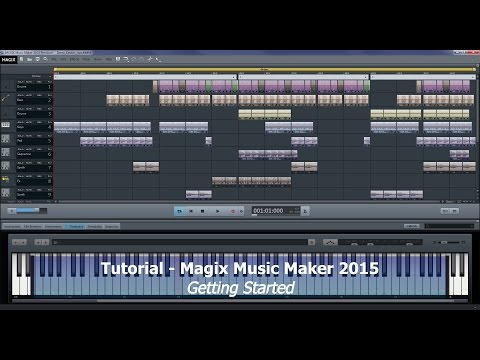Open the File menu

point(54,59)
